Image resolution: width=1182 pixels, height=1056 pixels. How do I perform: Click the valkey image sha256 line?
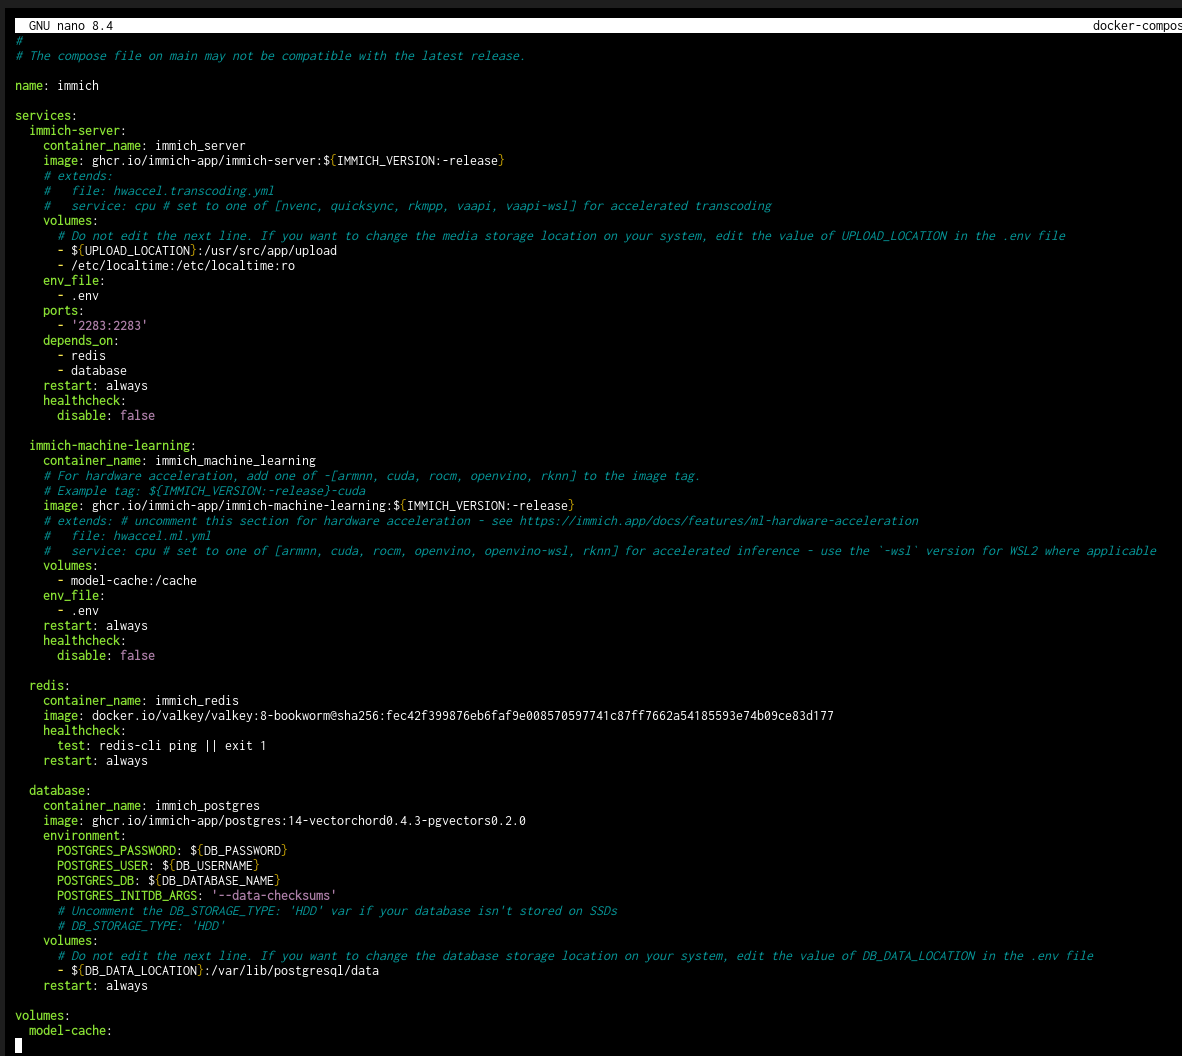coord(438,716)
